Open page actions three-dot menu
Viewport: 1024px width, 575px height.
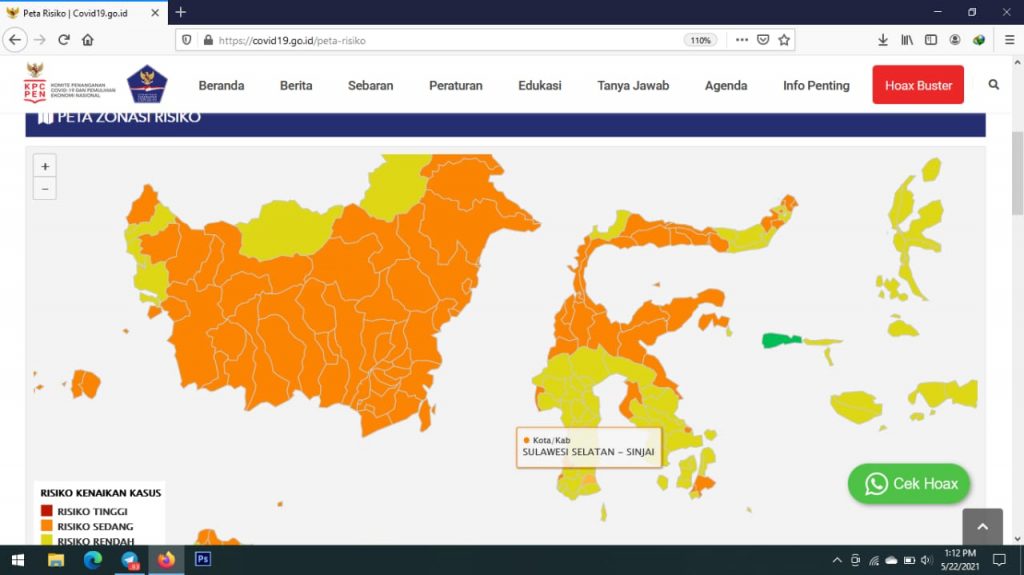pyautogui.click(x=741, y=40)
